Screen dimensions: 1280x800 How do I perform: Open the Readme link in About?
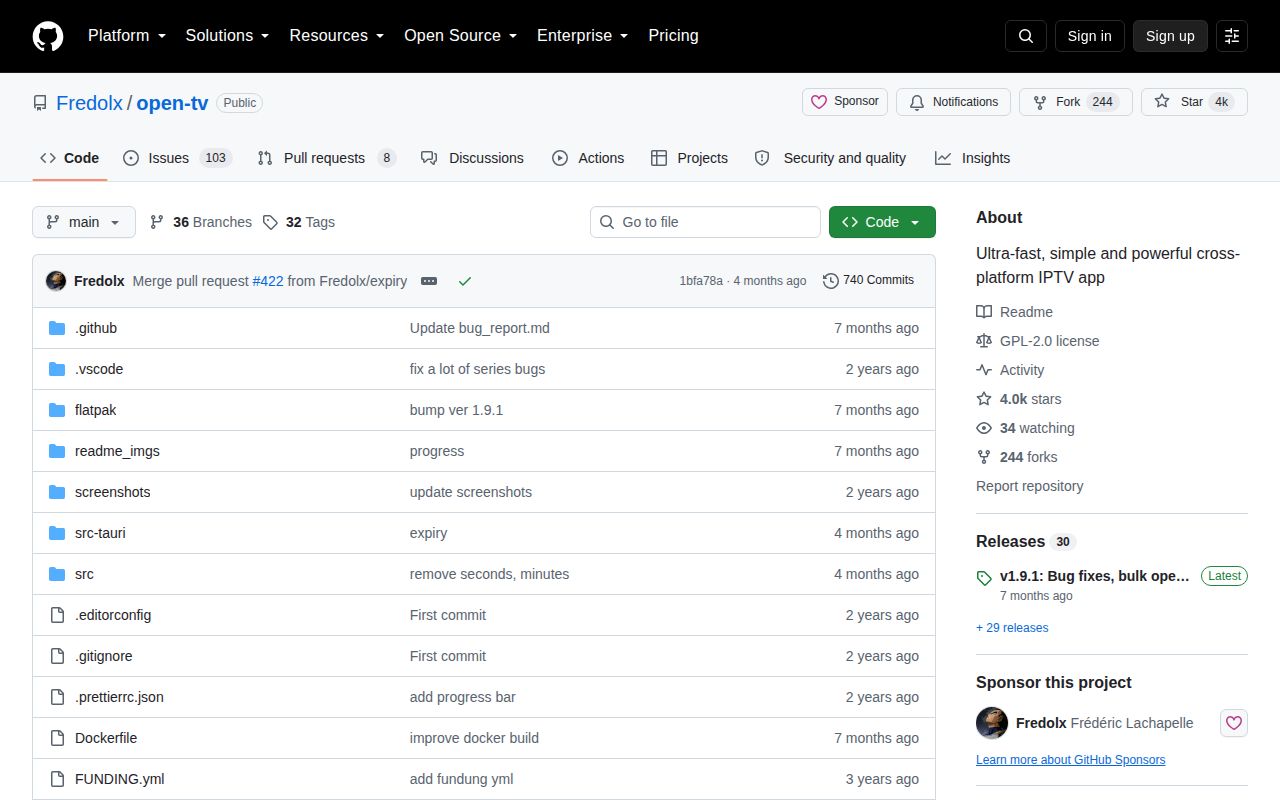coord(1015,312)
